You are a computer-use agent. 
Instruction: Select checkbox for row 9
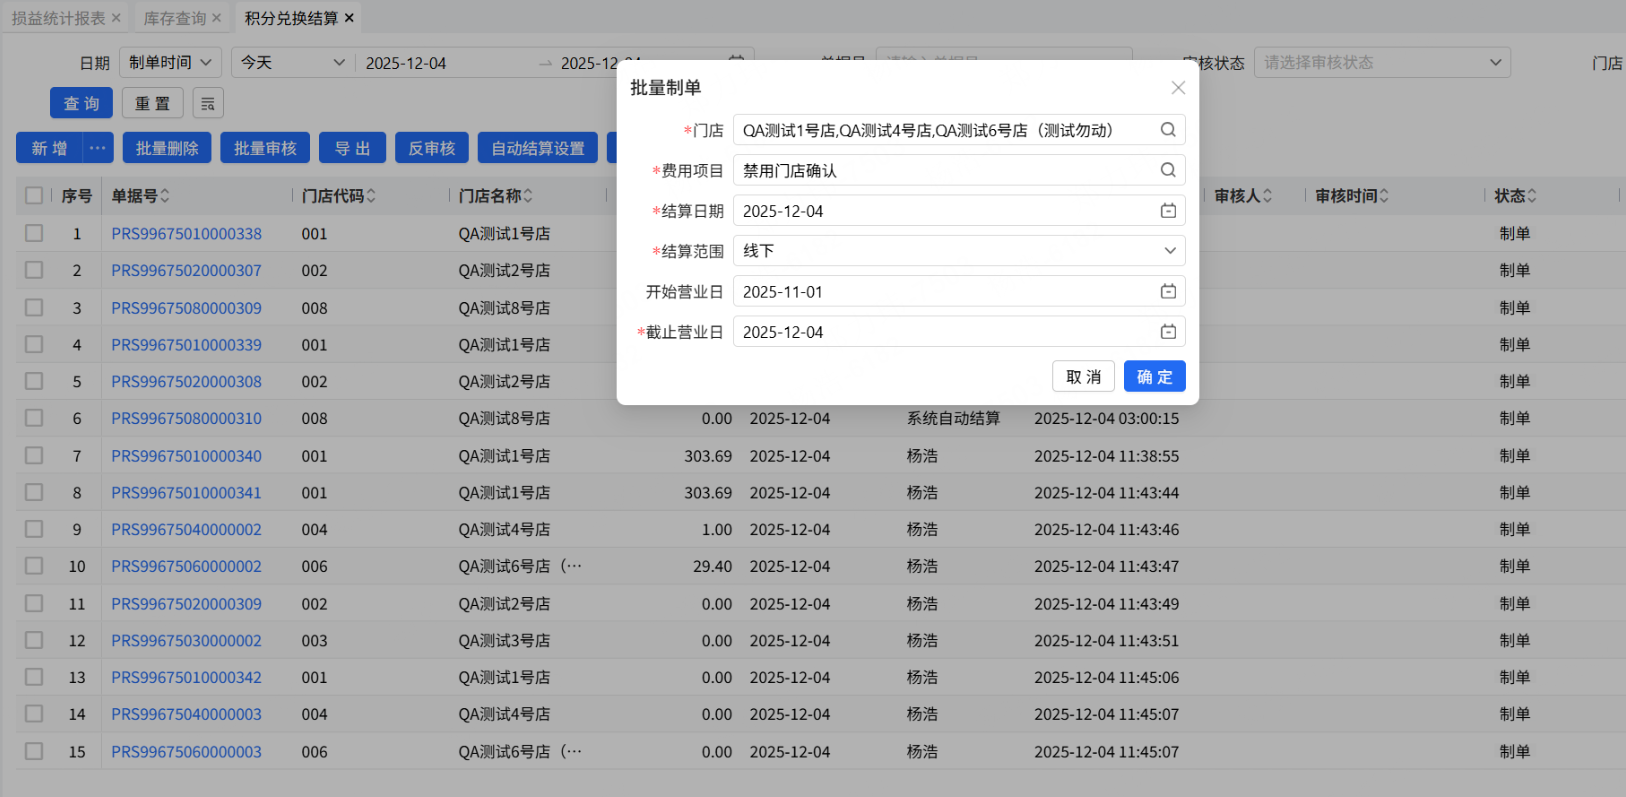coord(34,529)
